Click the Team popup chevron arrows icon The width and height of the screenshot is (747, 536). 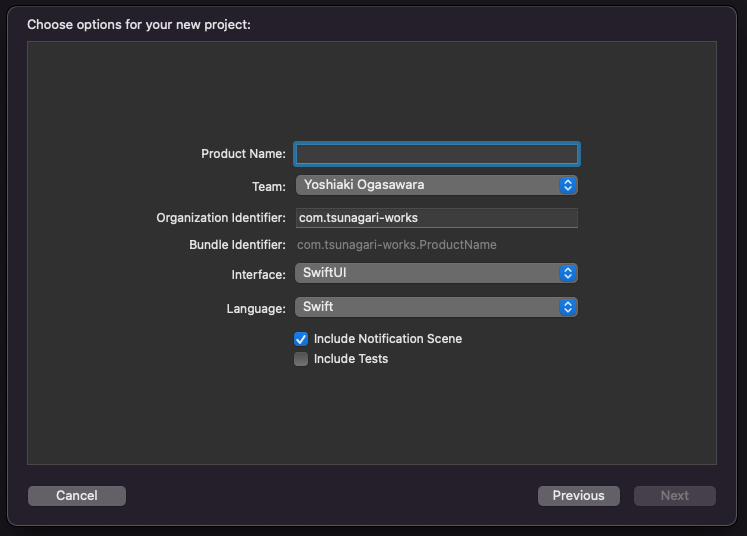click(568, 185)
